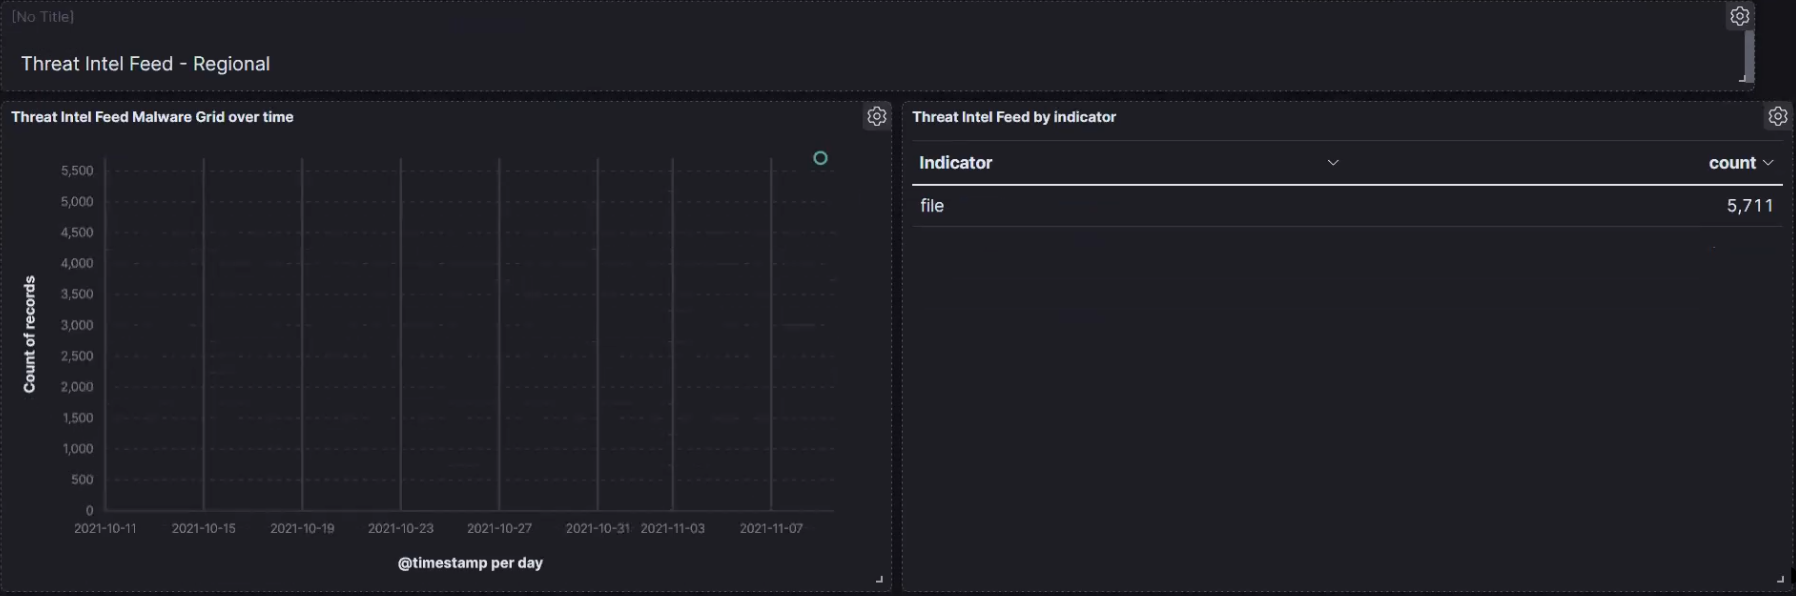
Task: Open options gear for the No Title panel
Action: click(x=1740, y=16)
